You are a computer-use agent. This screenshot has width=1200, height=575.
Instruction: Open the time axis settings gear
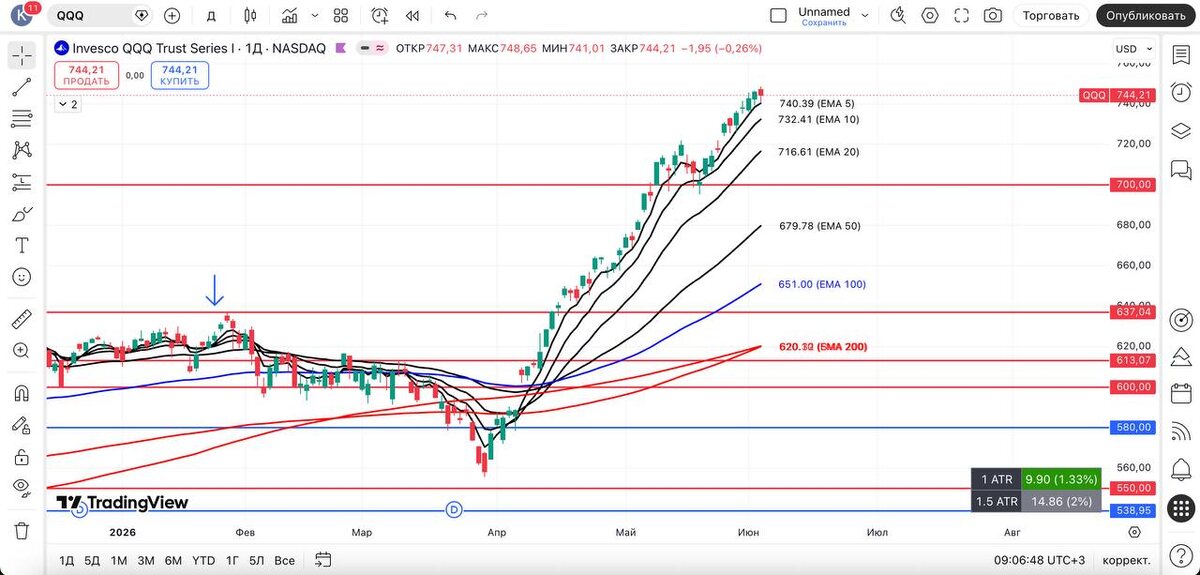(1134, 533)
